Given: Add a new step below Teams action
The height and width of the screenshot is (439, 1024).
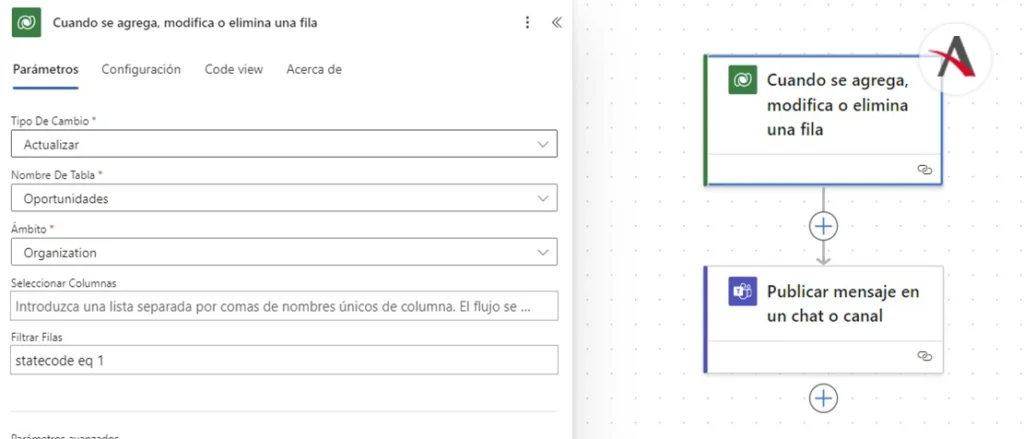Looking at the screenshot, I should click(x=823, y=398).
